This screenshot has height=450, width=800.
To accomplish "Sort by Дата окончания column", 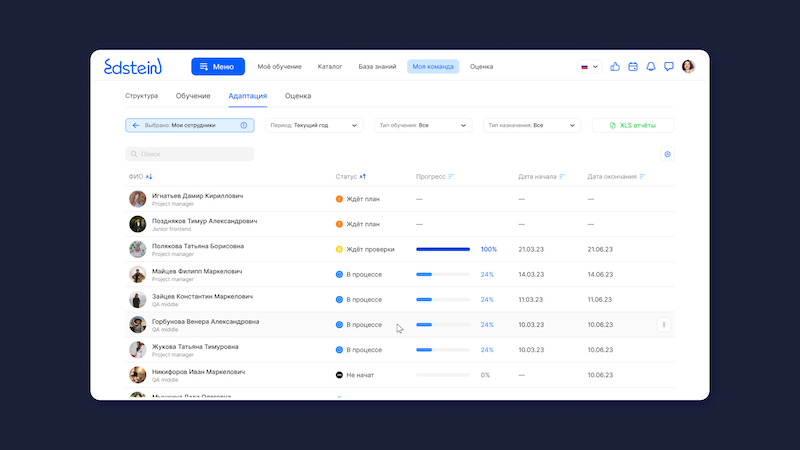I will pyautogui.click(x=616, y=177).
